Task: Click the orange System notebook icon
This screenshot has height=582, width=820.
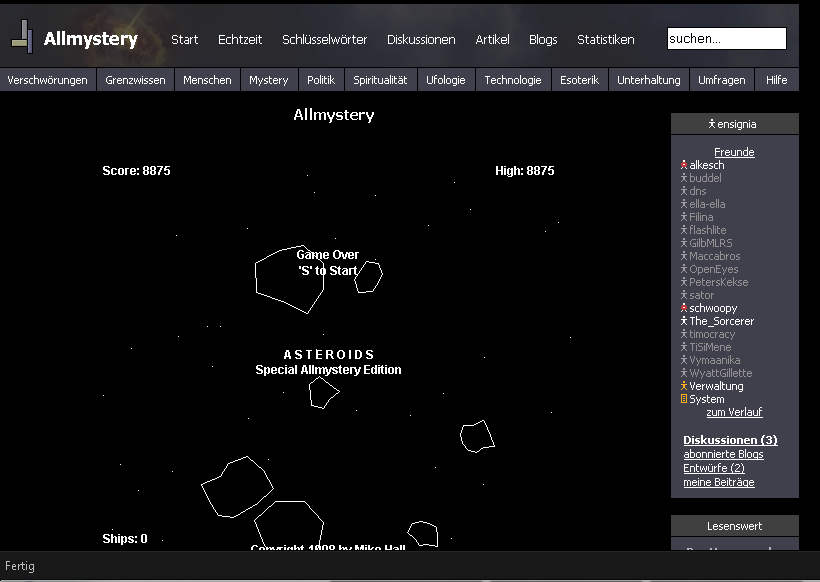Action: [x=684, y=399]
